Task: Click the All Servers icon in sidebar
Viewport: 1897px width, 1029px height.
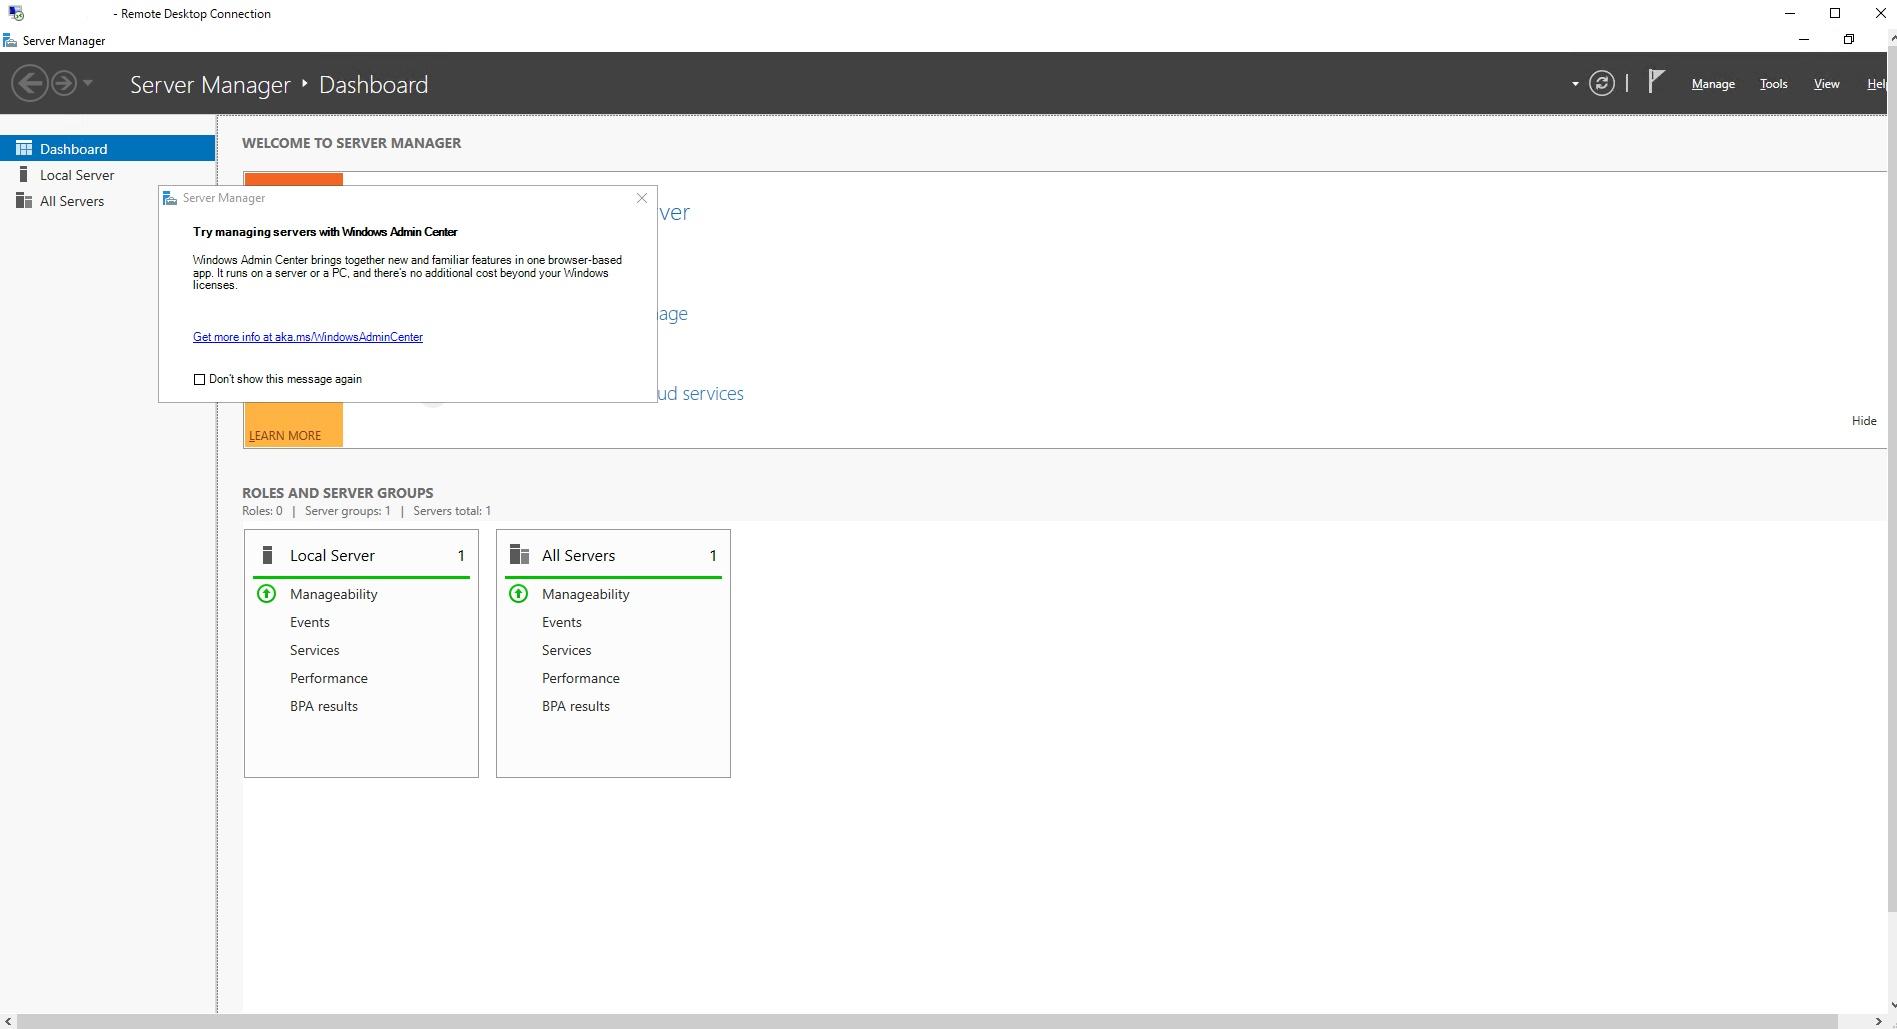Action: tap(24, 200)
